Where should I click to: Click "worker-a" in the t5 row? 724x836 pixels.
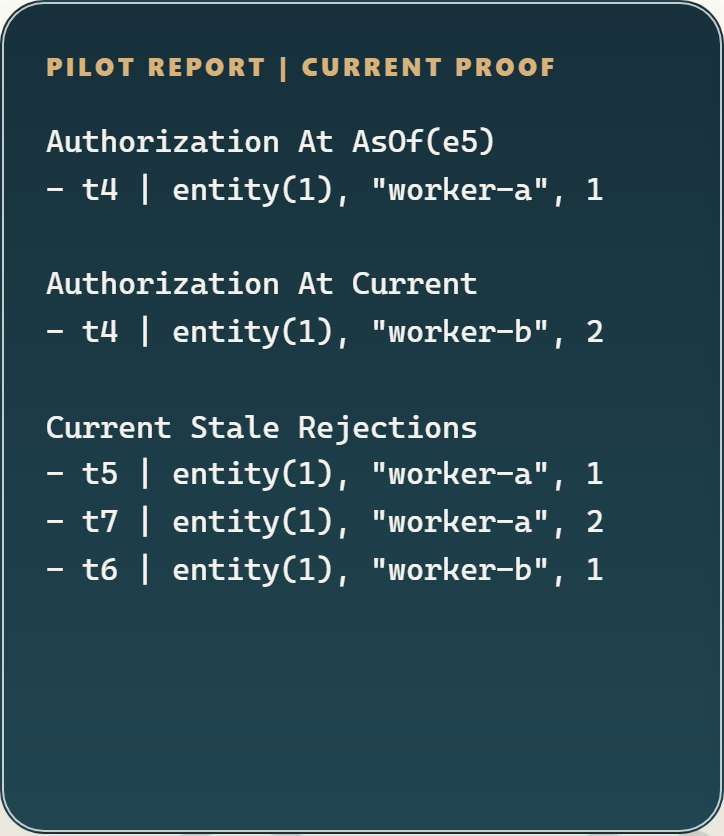pyautogui.click(x=460, y=474)
